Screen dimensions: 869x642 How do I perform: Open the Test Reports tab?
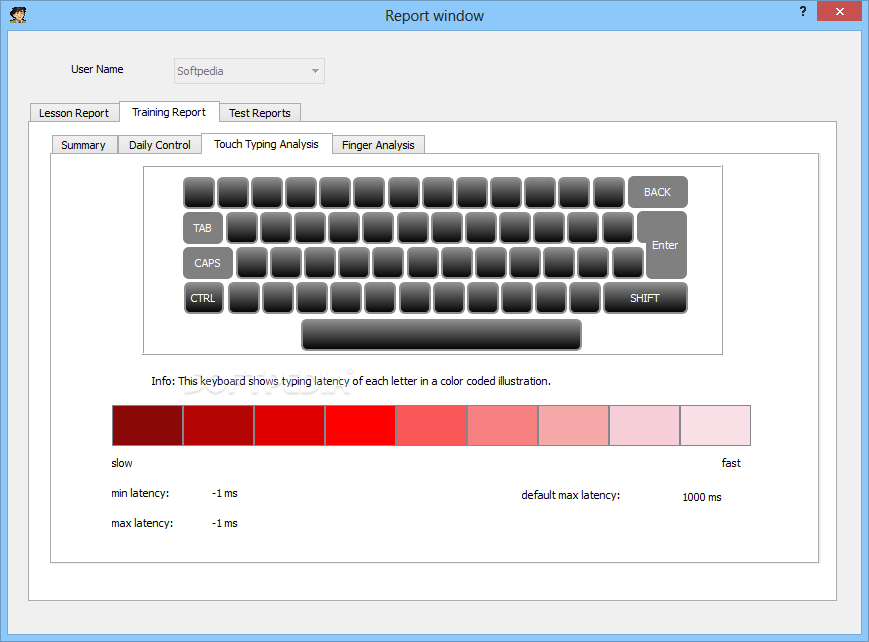click(x=260, y=113)
